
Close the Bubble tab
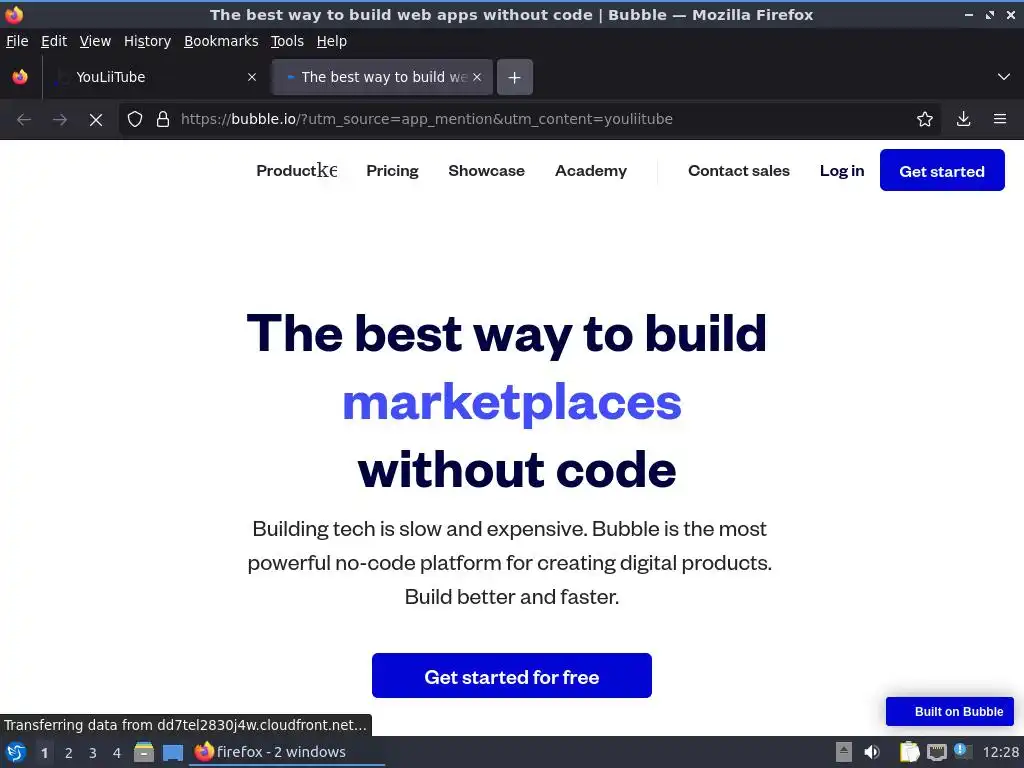477,77
